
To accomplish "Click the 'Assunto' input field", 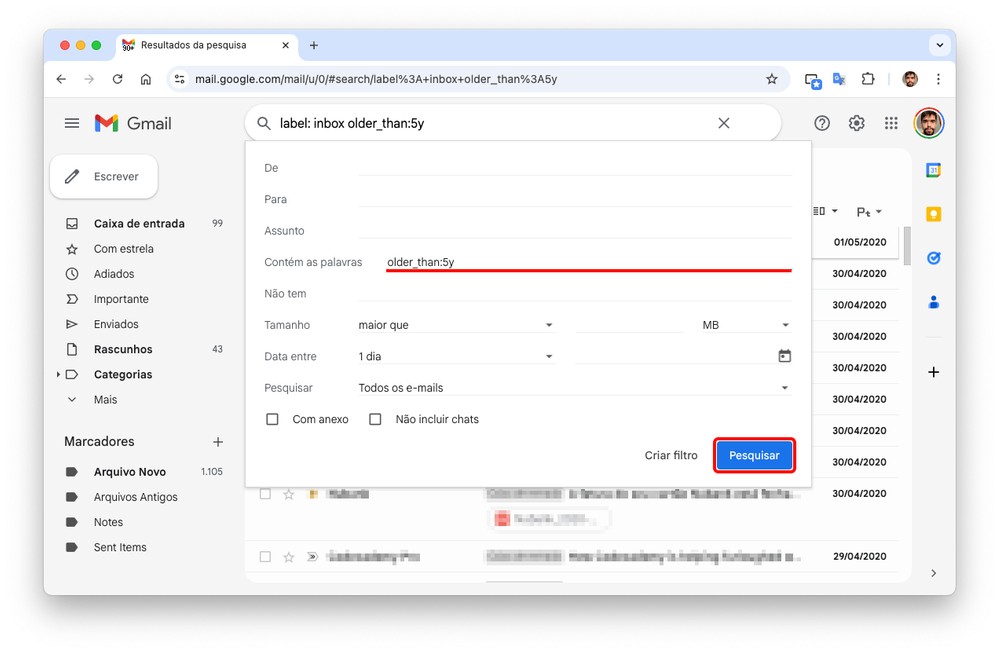I will [574, 230].
